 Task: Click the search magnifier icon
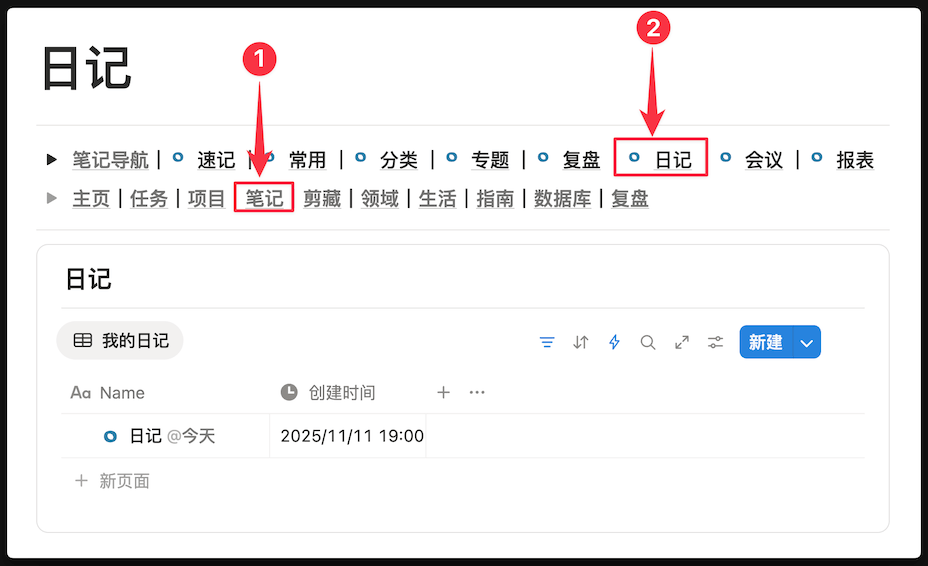[x=648, y=342]
